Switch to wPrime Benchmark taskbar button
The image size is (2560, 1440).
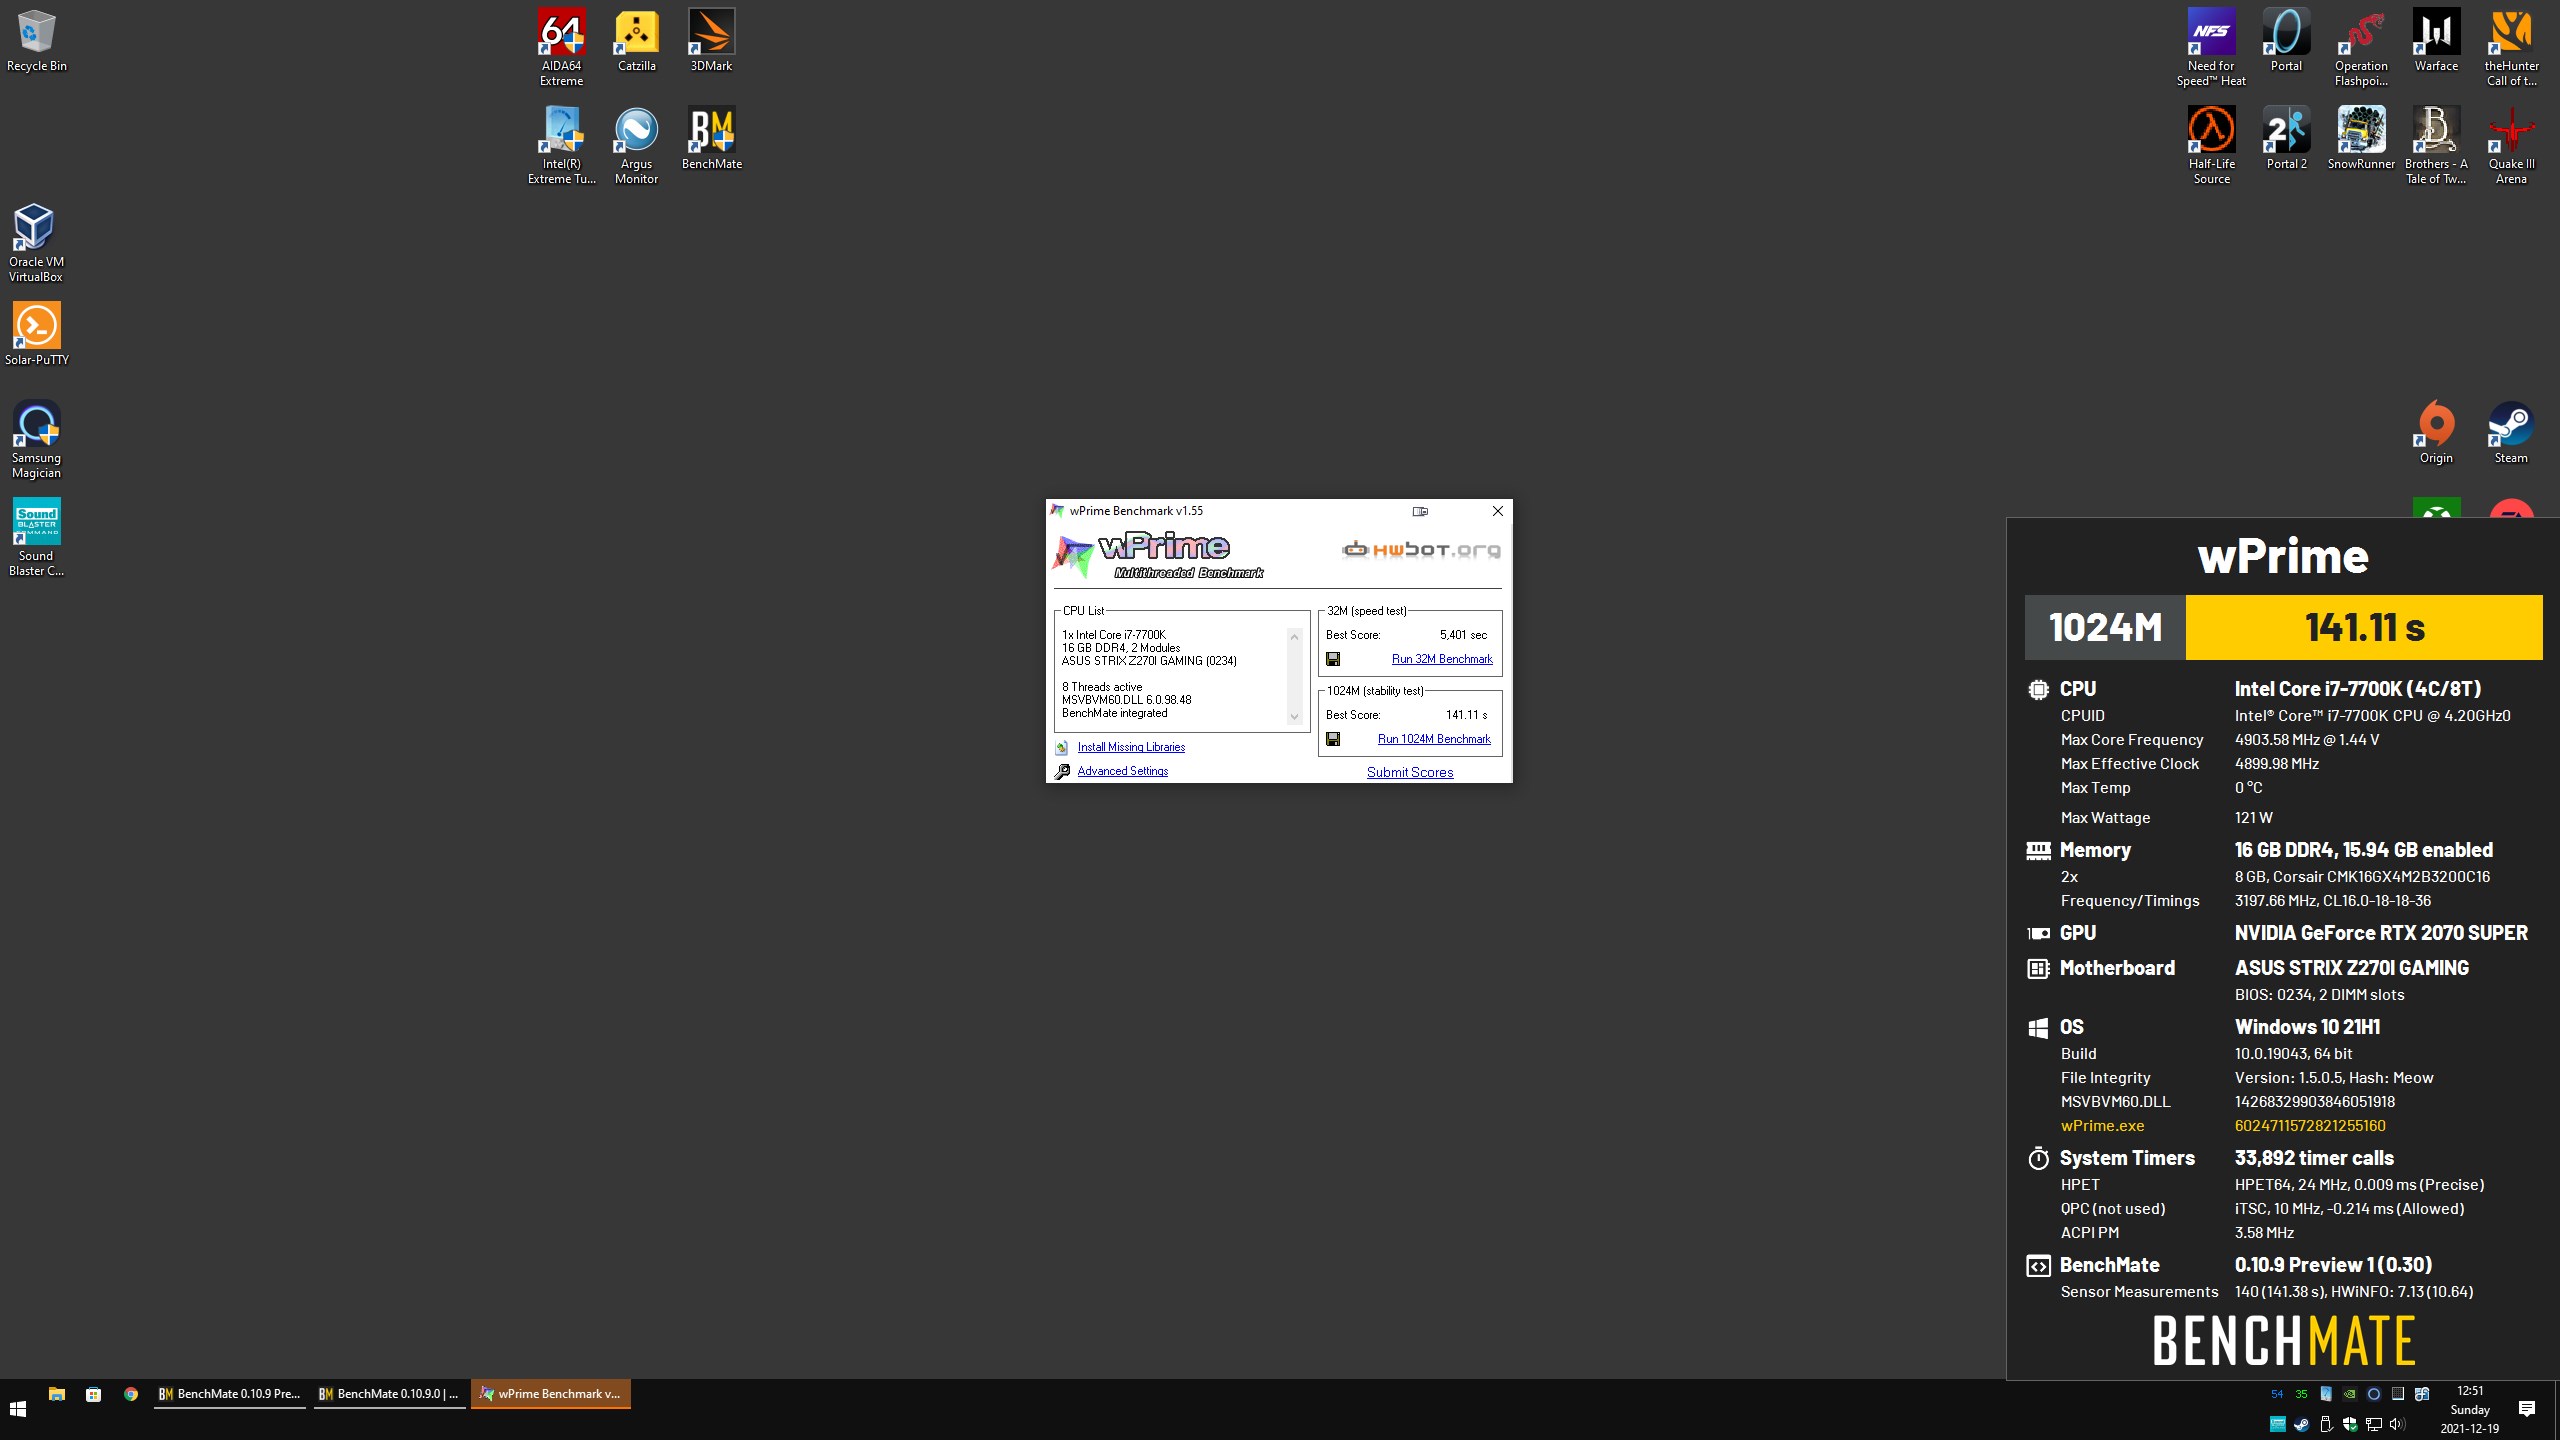550,1394
